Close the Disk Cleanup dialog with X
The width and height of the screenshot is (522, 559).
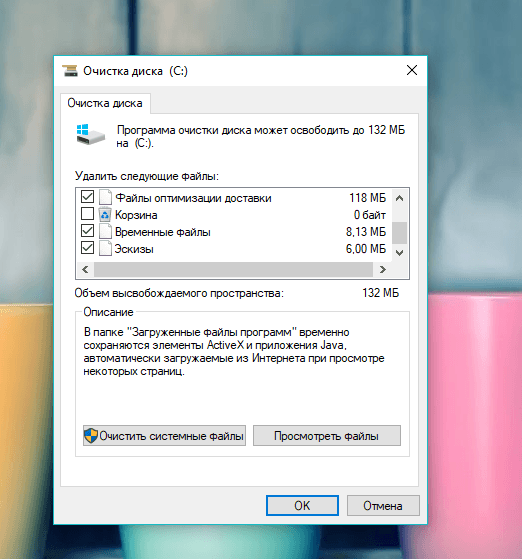tap(412, 70)
